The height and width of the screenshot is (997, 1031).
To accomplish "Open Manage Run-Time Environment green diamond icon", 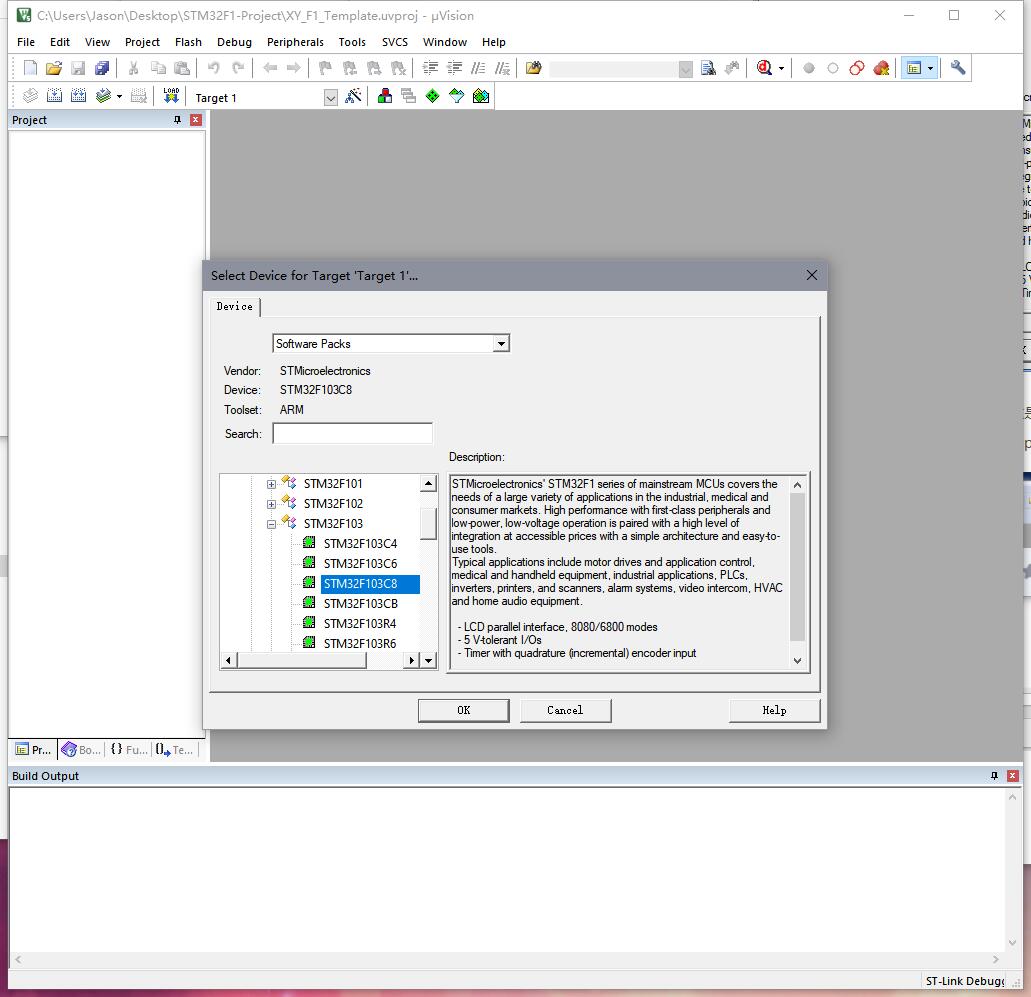I will 433,96.
